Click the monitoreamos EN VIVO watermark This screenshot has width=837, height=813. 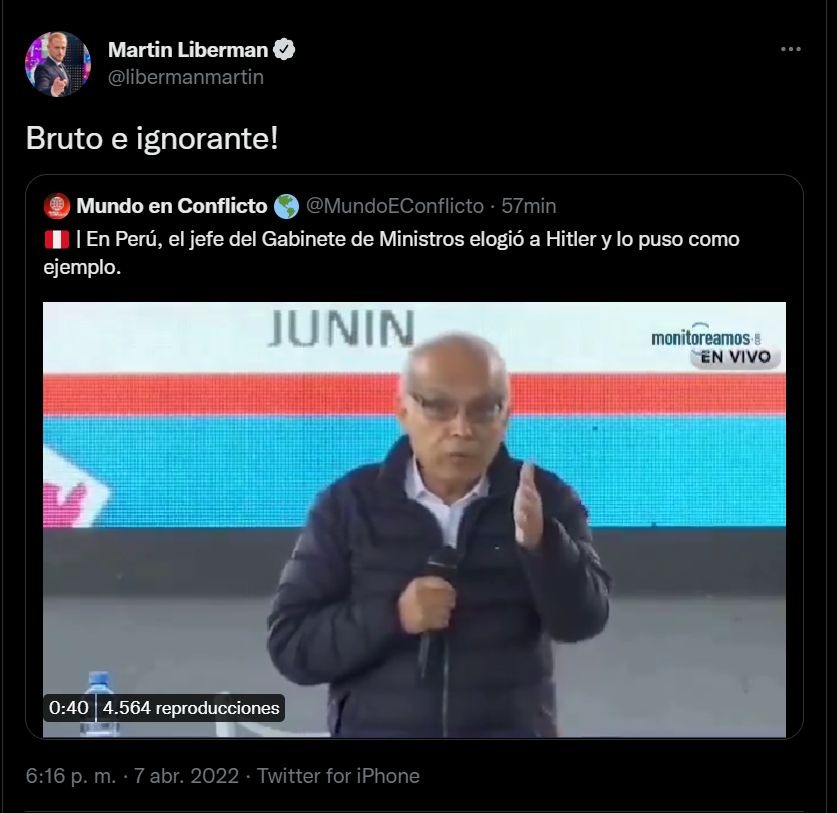[x=714, y=346]
